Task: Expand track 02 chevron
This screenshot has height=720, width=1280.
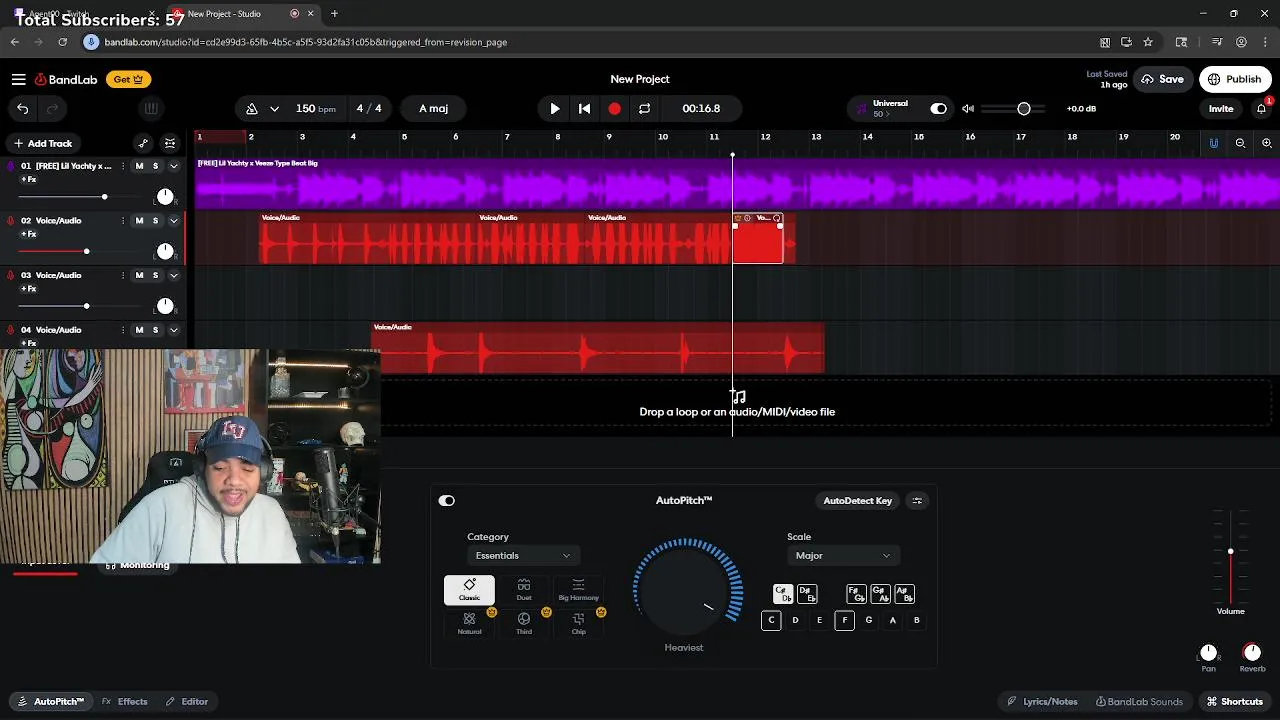Action: coord(173,221)
